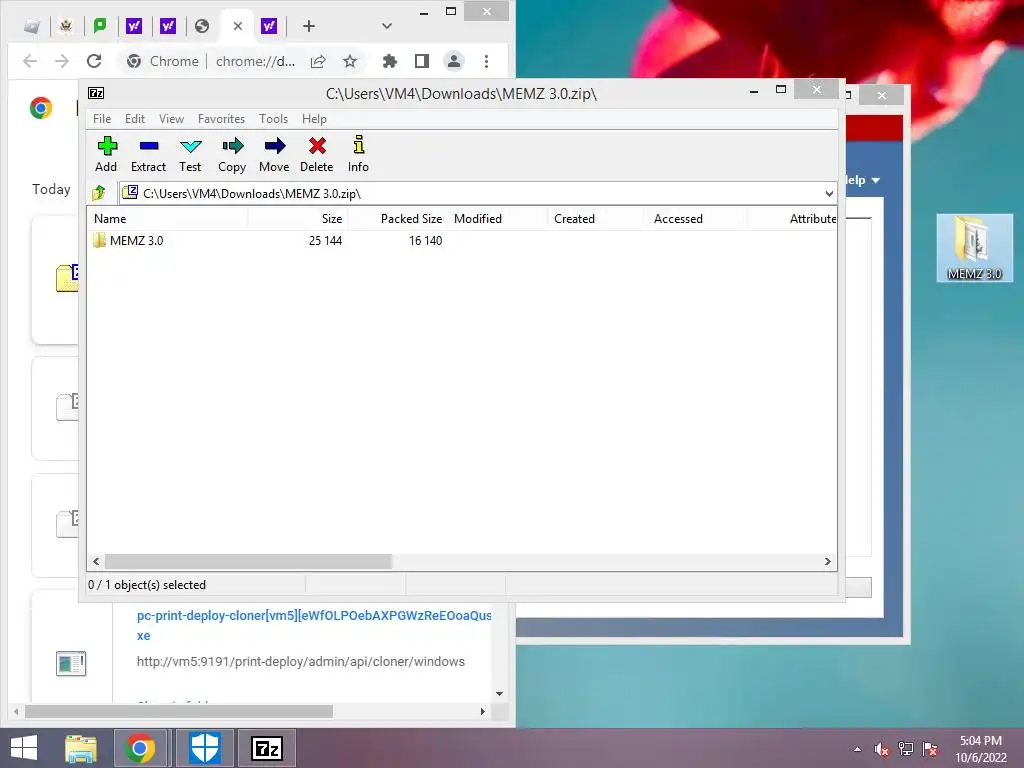Show hidden system tray icons

857,749
